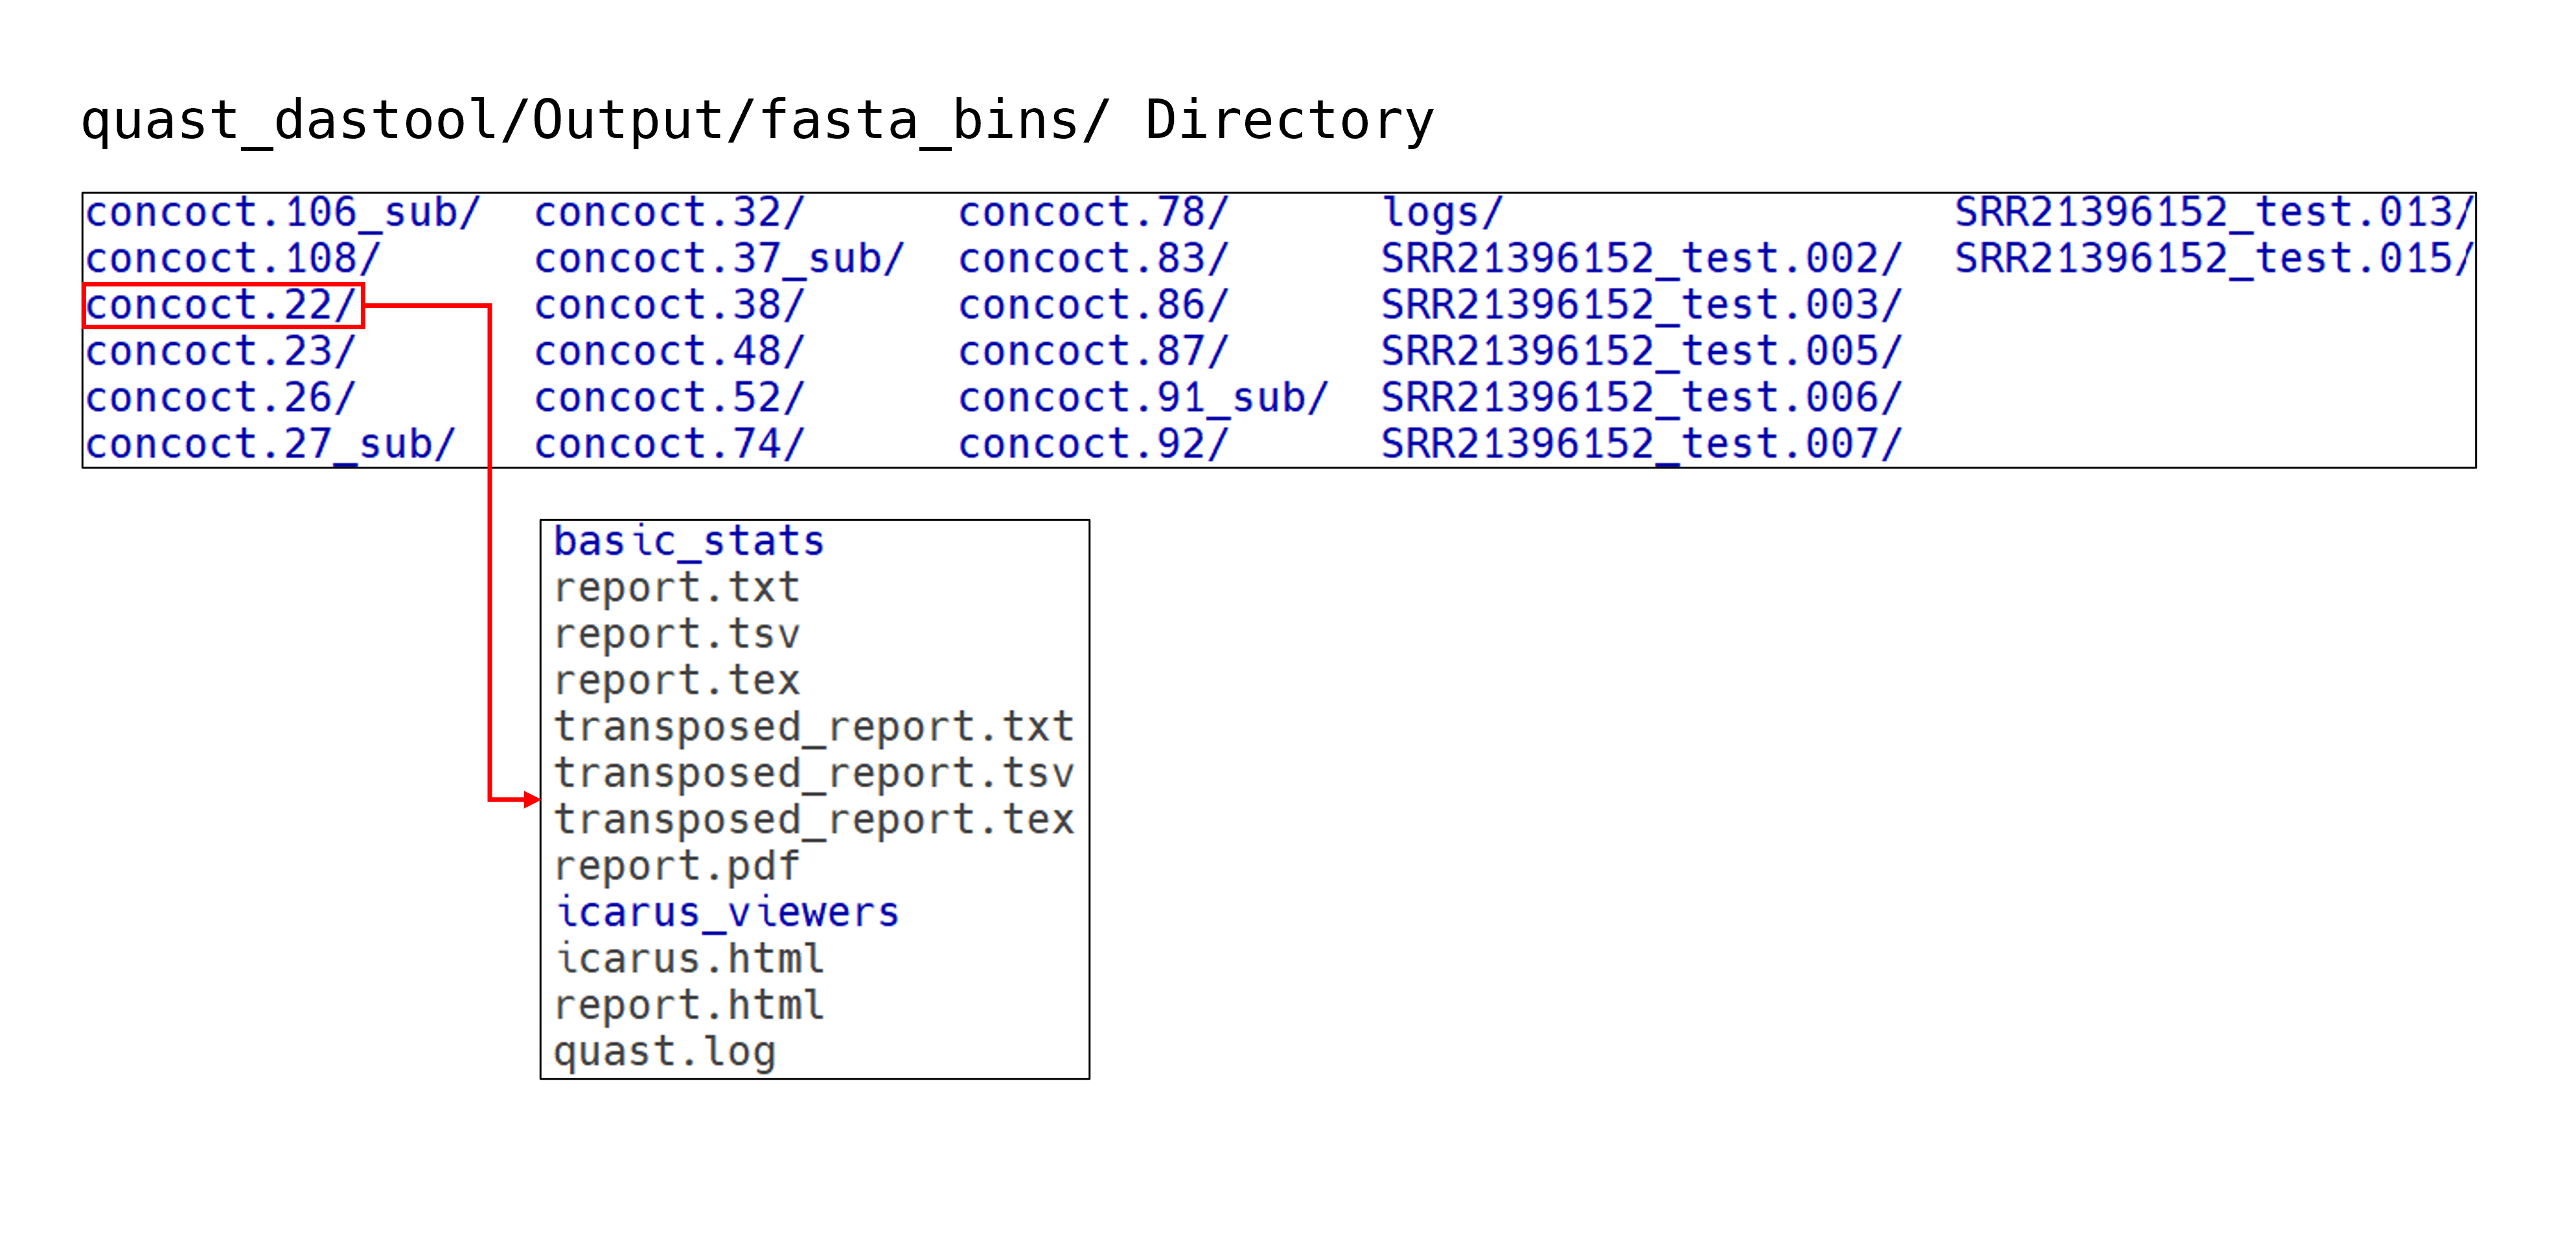2576x1256 pixels.
Task: Open the quast.log file
Action: 665,1051
